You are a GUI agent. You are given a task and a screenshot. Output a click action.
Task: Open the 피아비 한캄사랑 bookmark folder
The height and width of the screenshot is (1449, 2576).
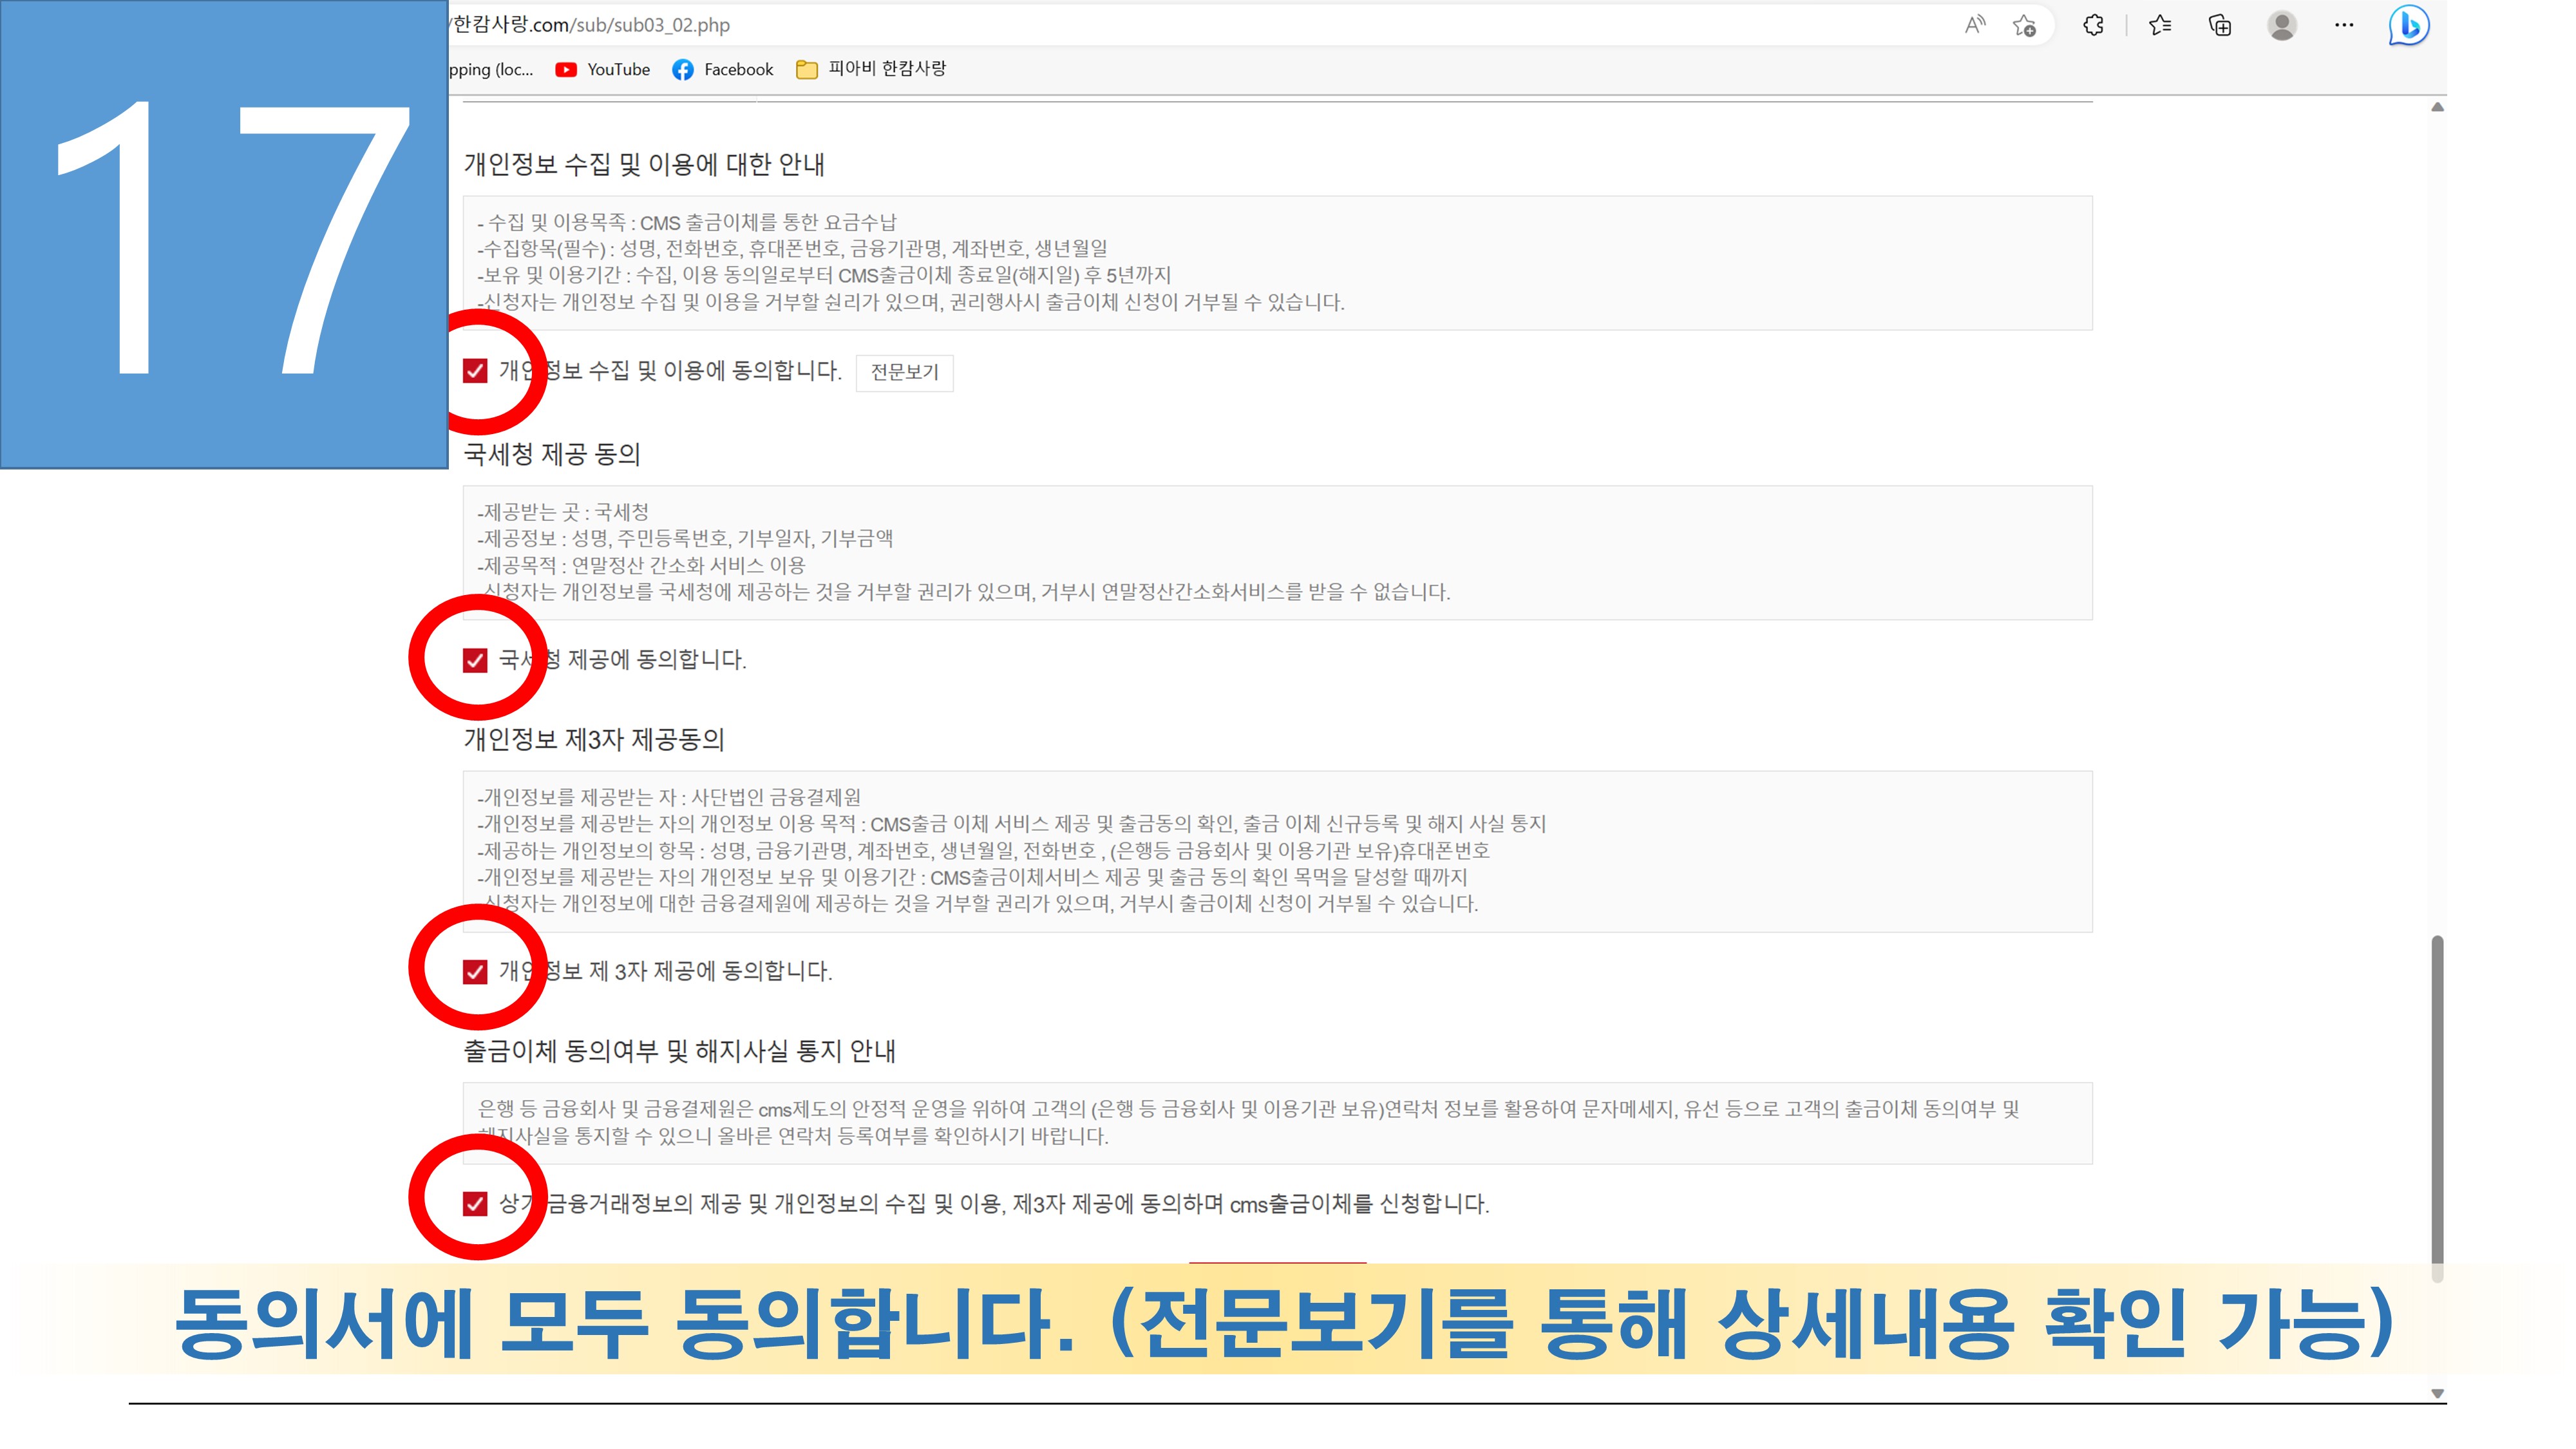click(x=871, y=69)
